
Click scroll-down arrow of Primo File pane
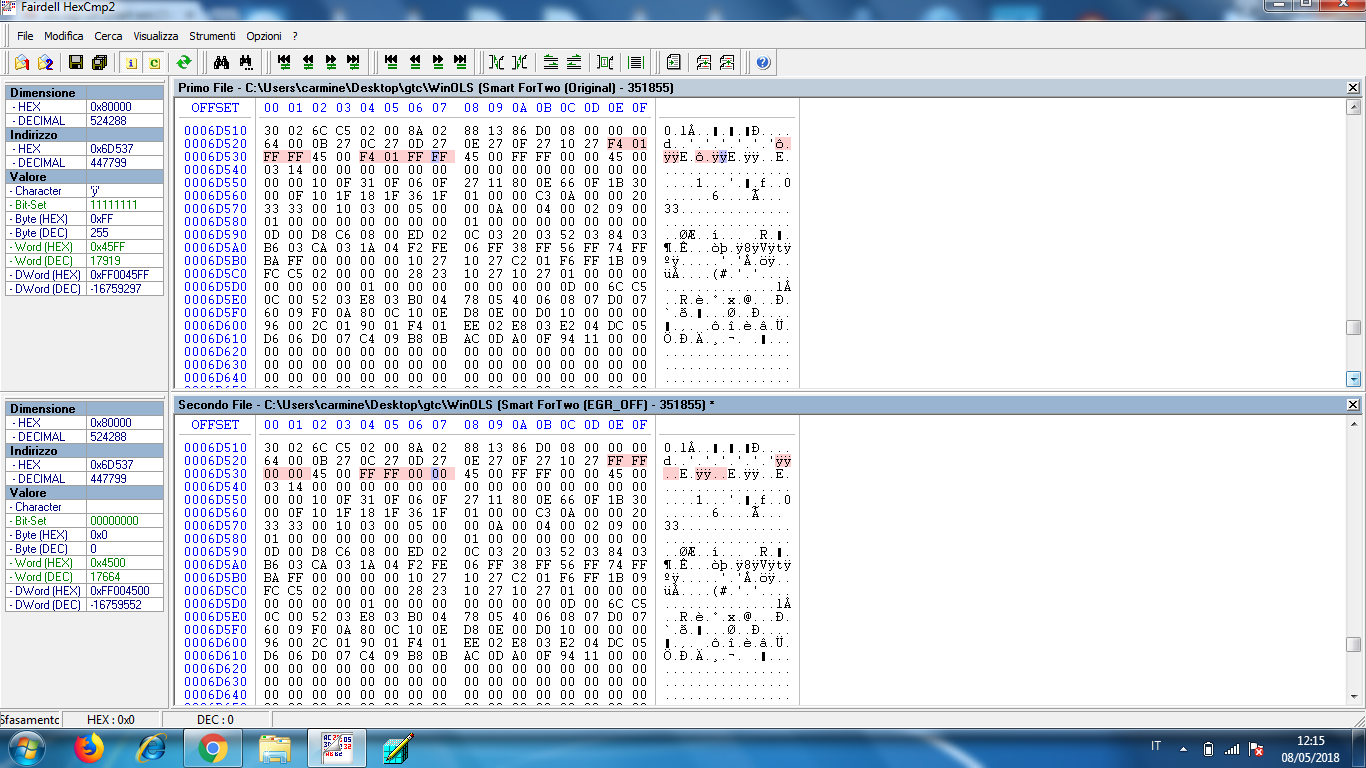1353,379
